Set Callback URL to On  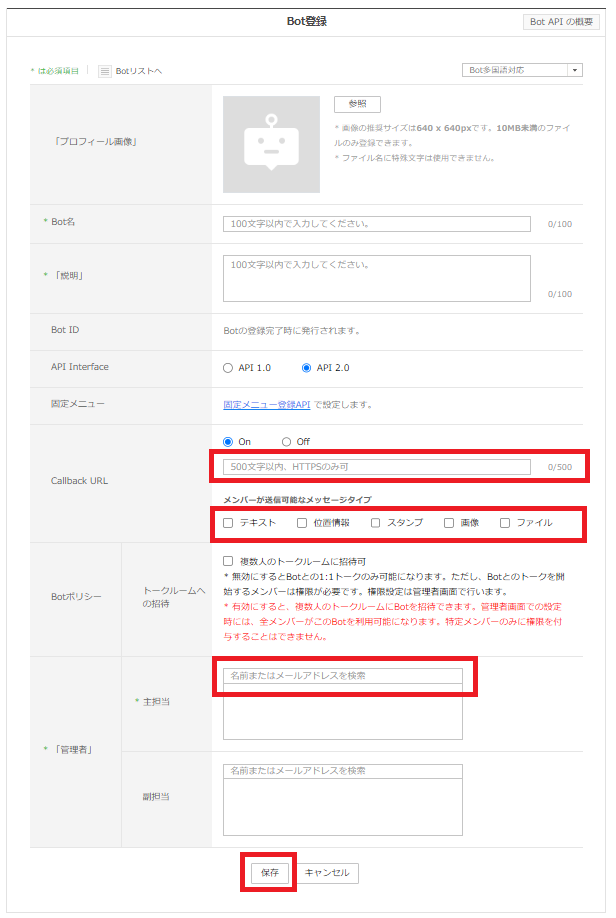pyautogui.click(x=229, y=442)
